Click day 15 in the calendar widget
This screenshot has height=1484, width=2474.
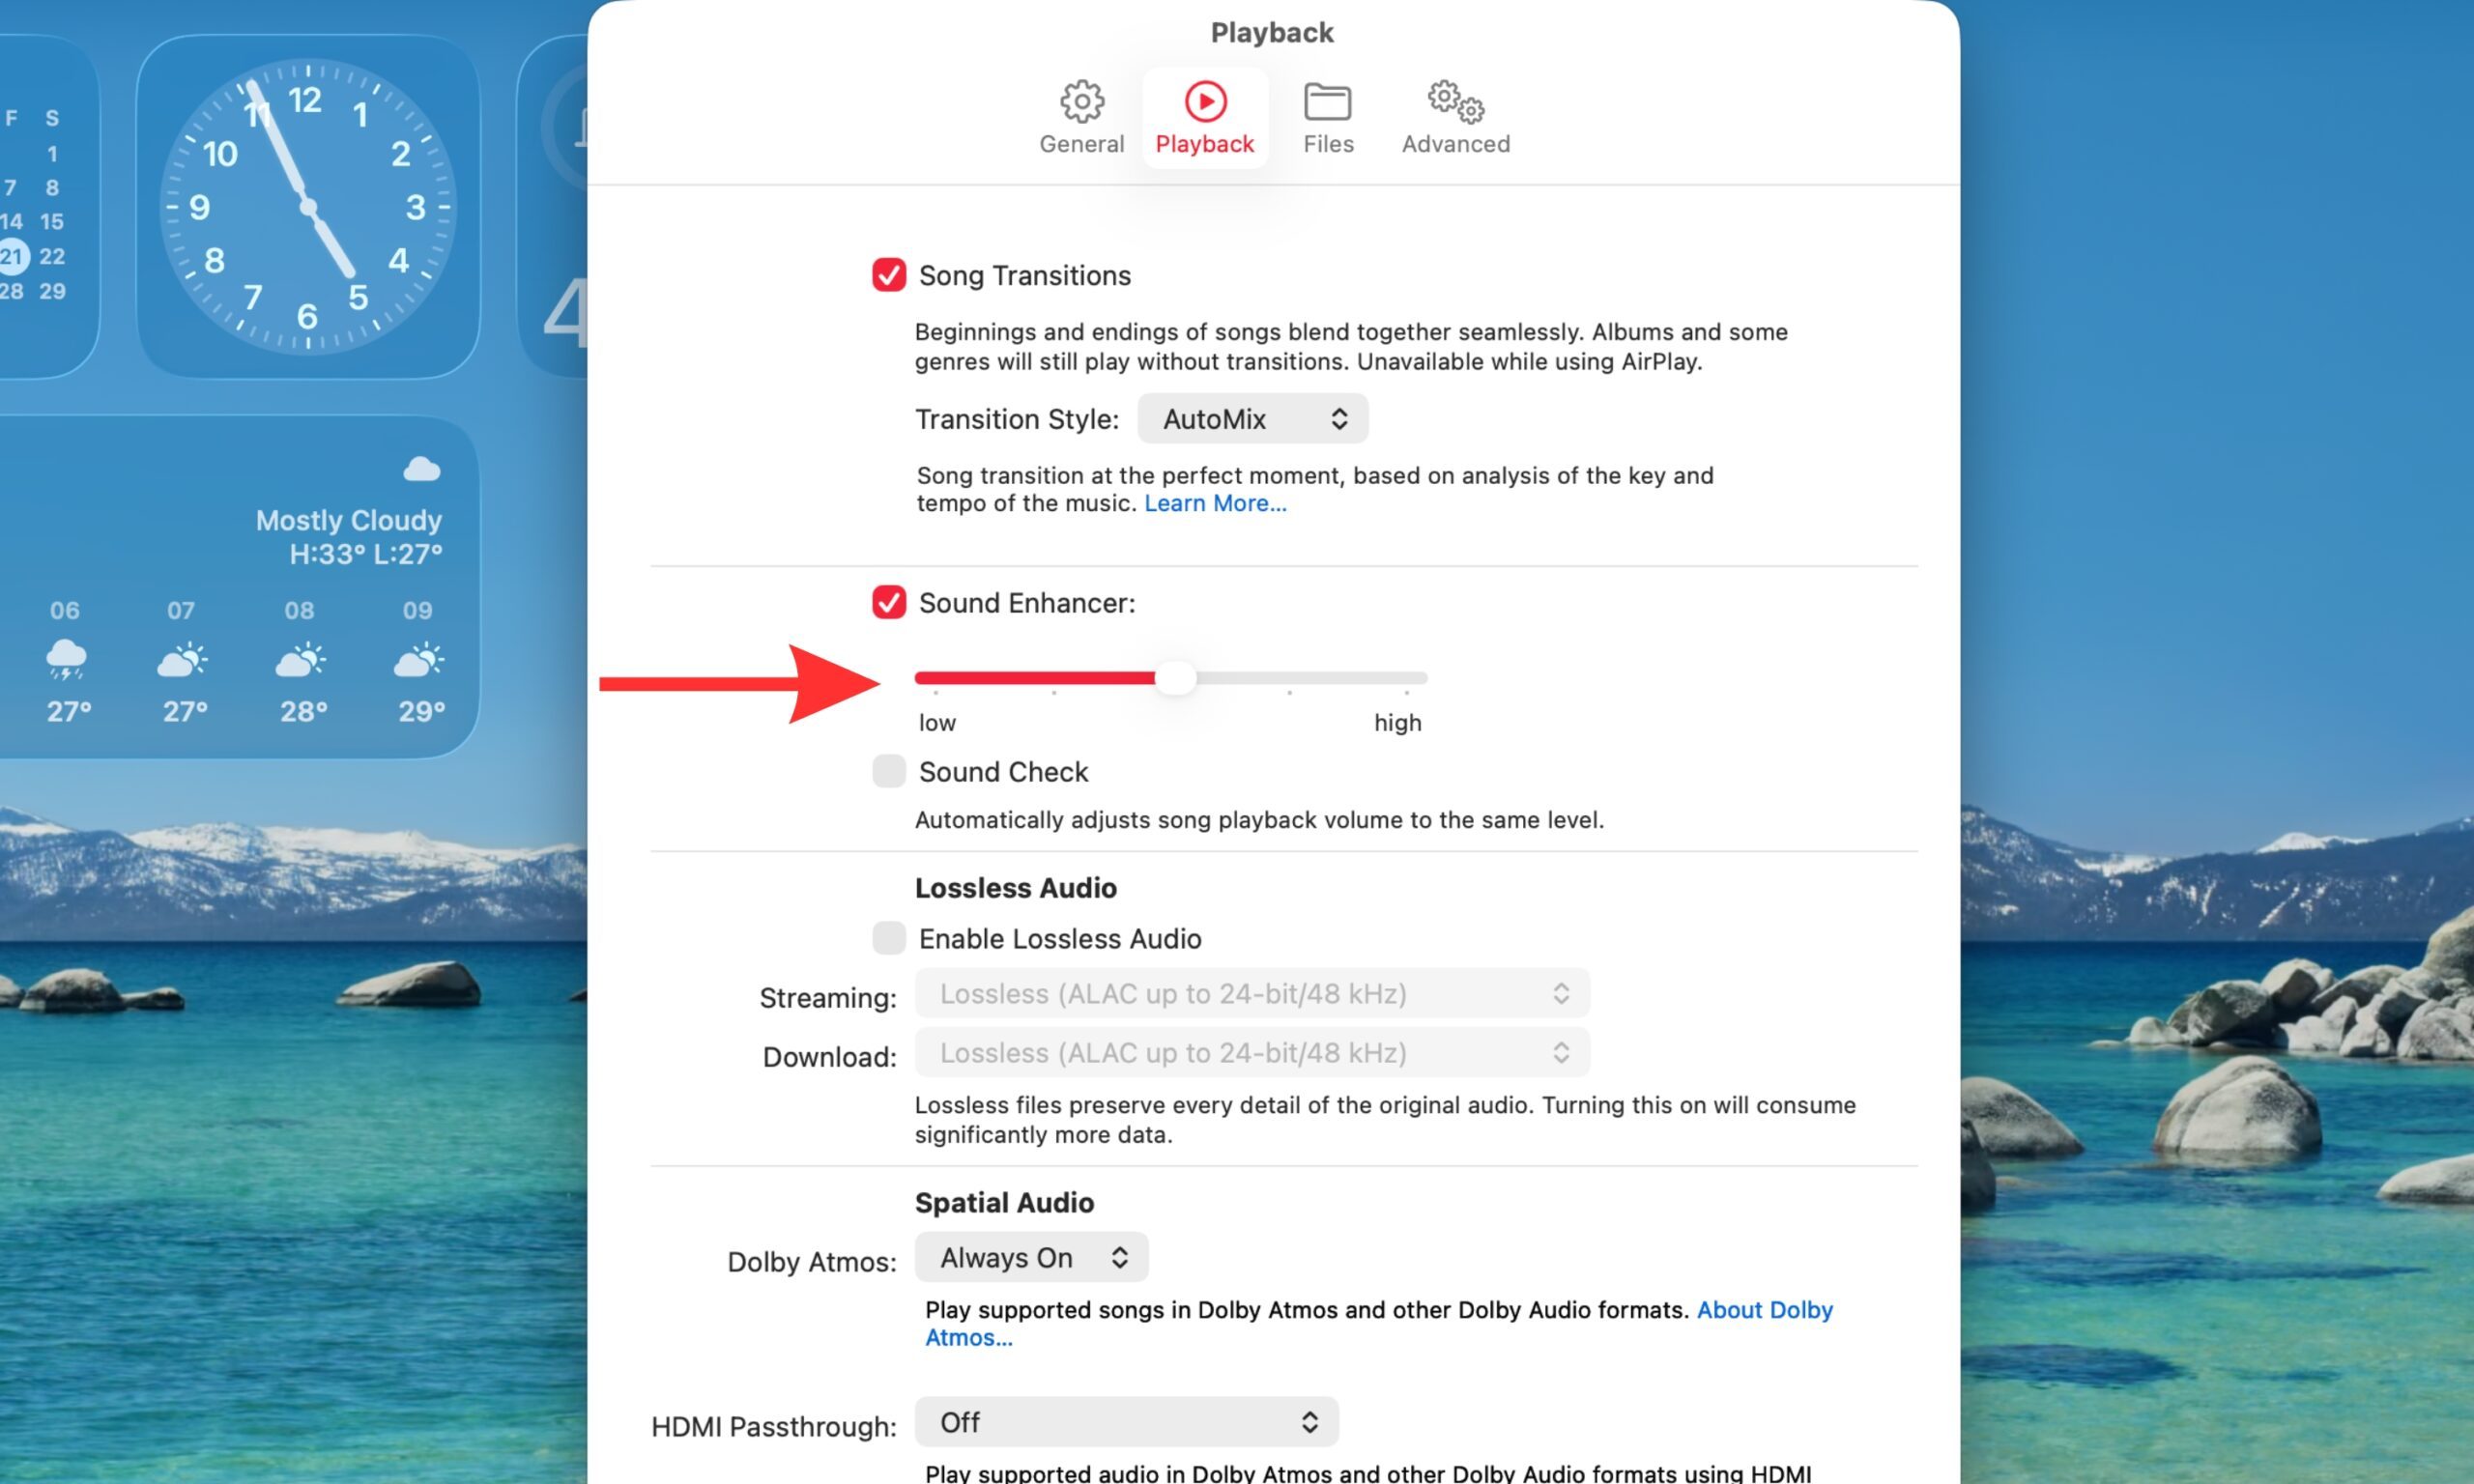[51, 221]
